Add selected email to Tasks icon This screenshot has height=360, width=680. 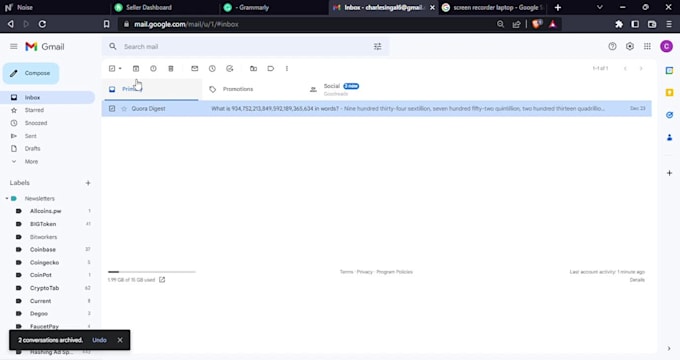point(230,69)
